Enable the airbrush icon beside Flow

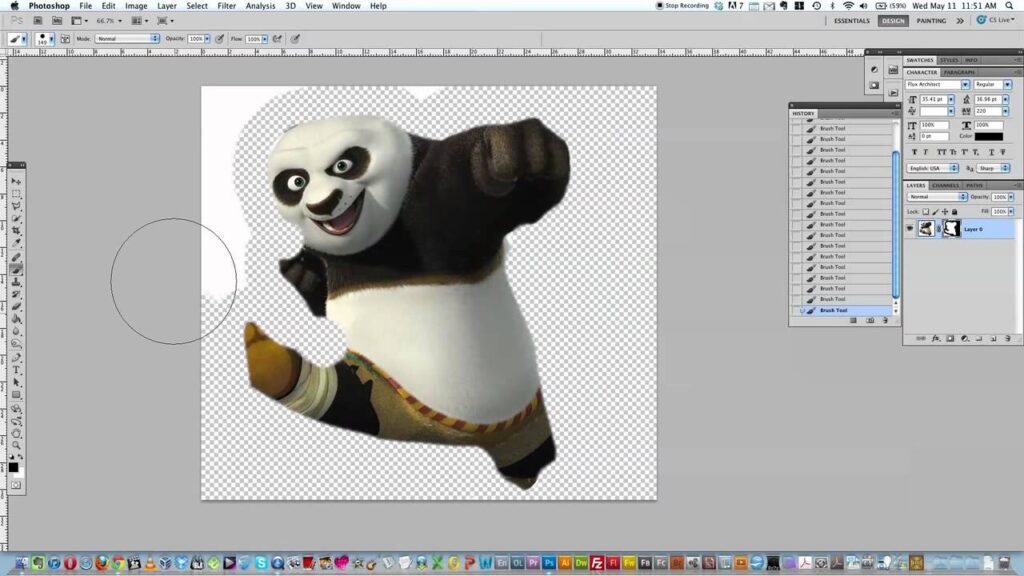[x=276, y=39]
